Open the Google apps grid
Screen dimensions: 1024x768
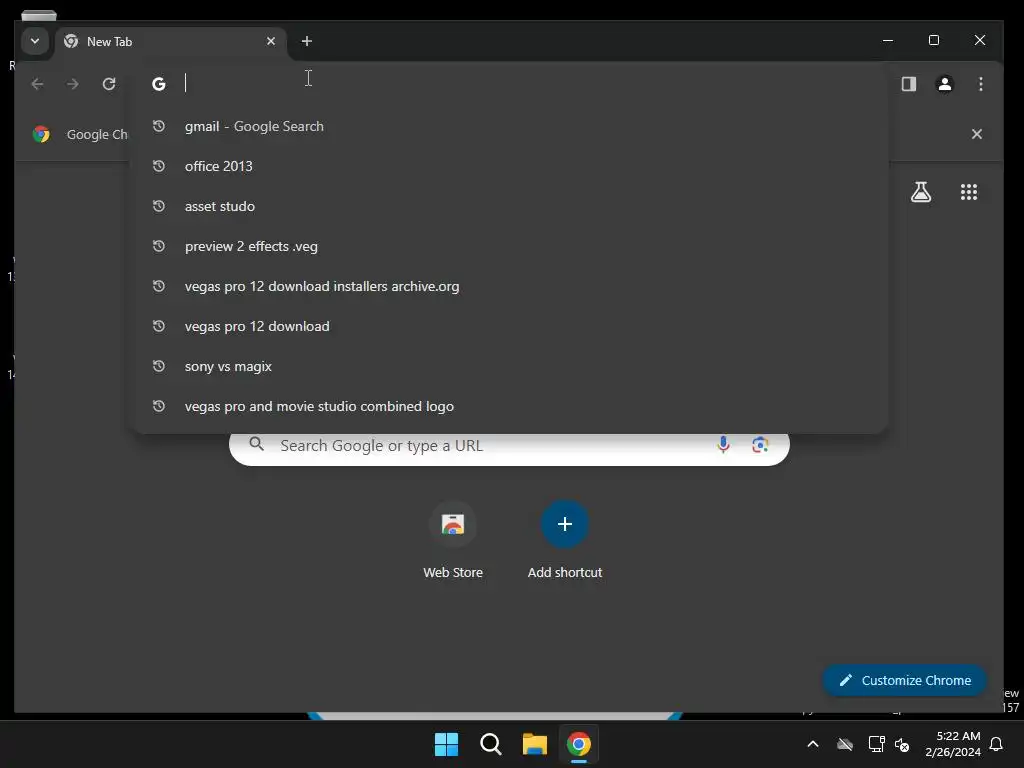click(x=968, y=192)
